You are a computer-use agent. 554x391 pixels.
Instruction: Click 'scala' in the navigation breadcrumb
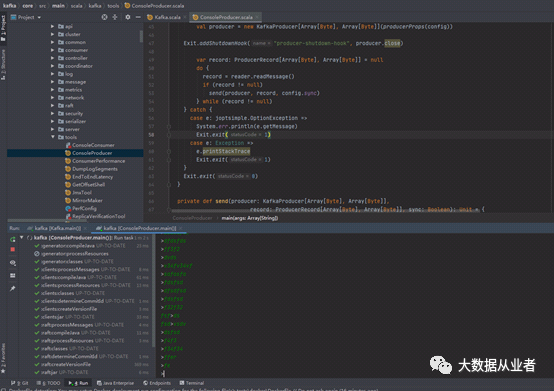click(x=76, y=6)
